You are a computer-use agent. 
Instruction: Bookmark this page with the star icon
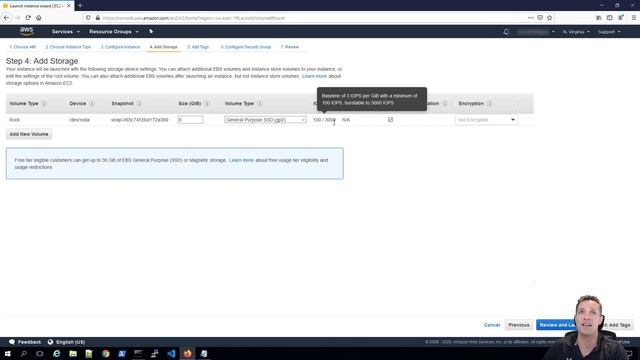549,18
